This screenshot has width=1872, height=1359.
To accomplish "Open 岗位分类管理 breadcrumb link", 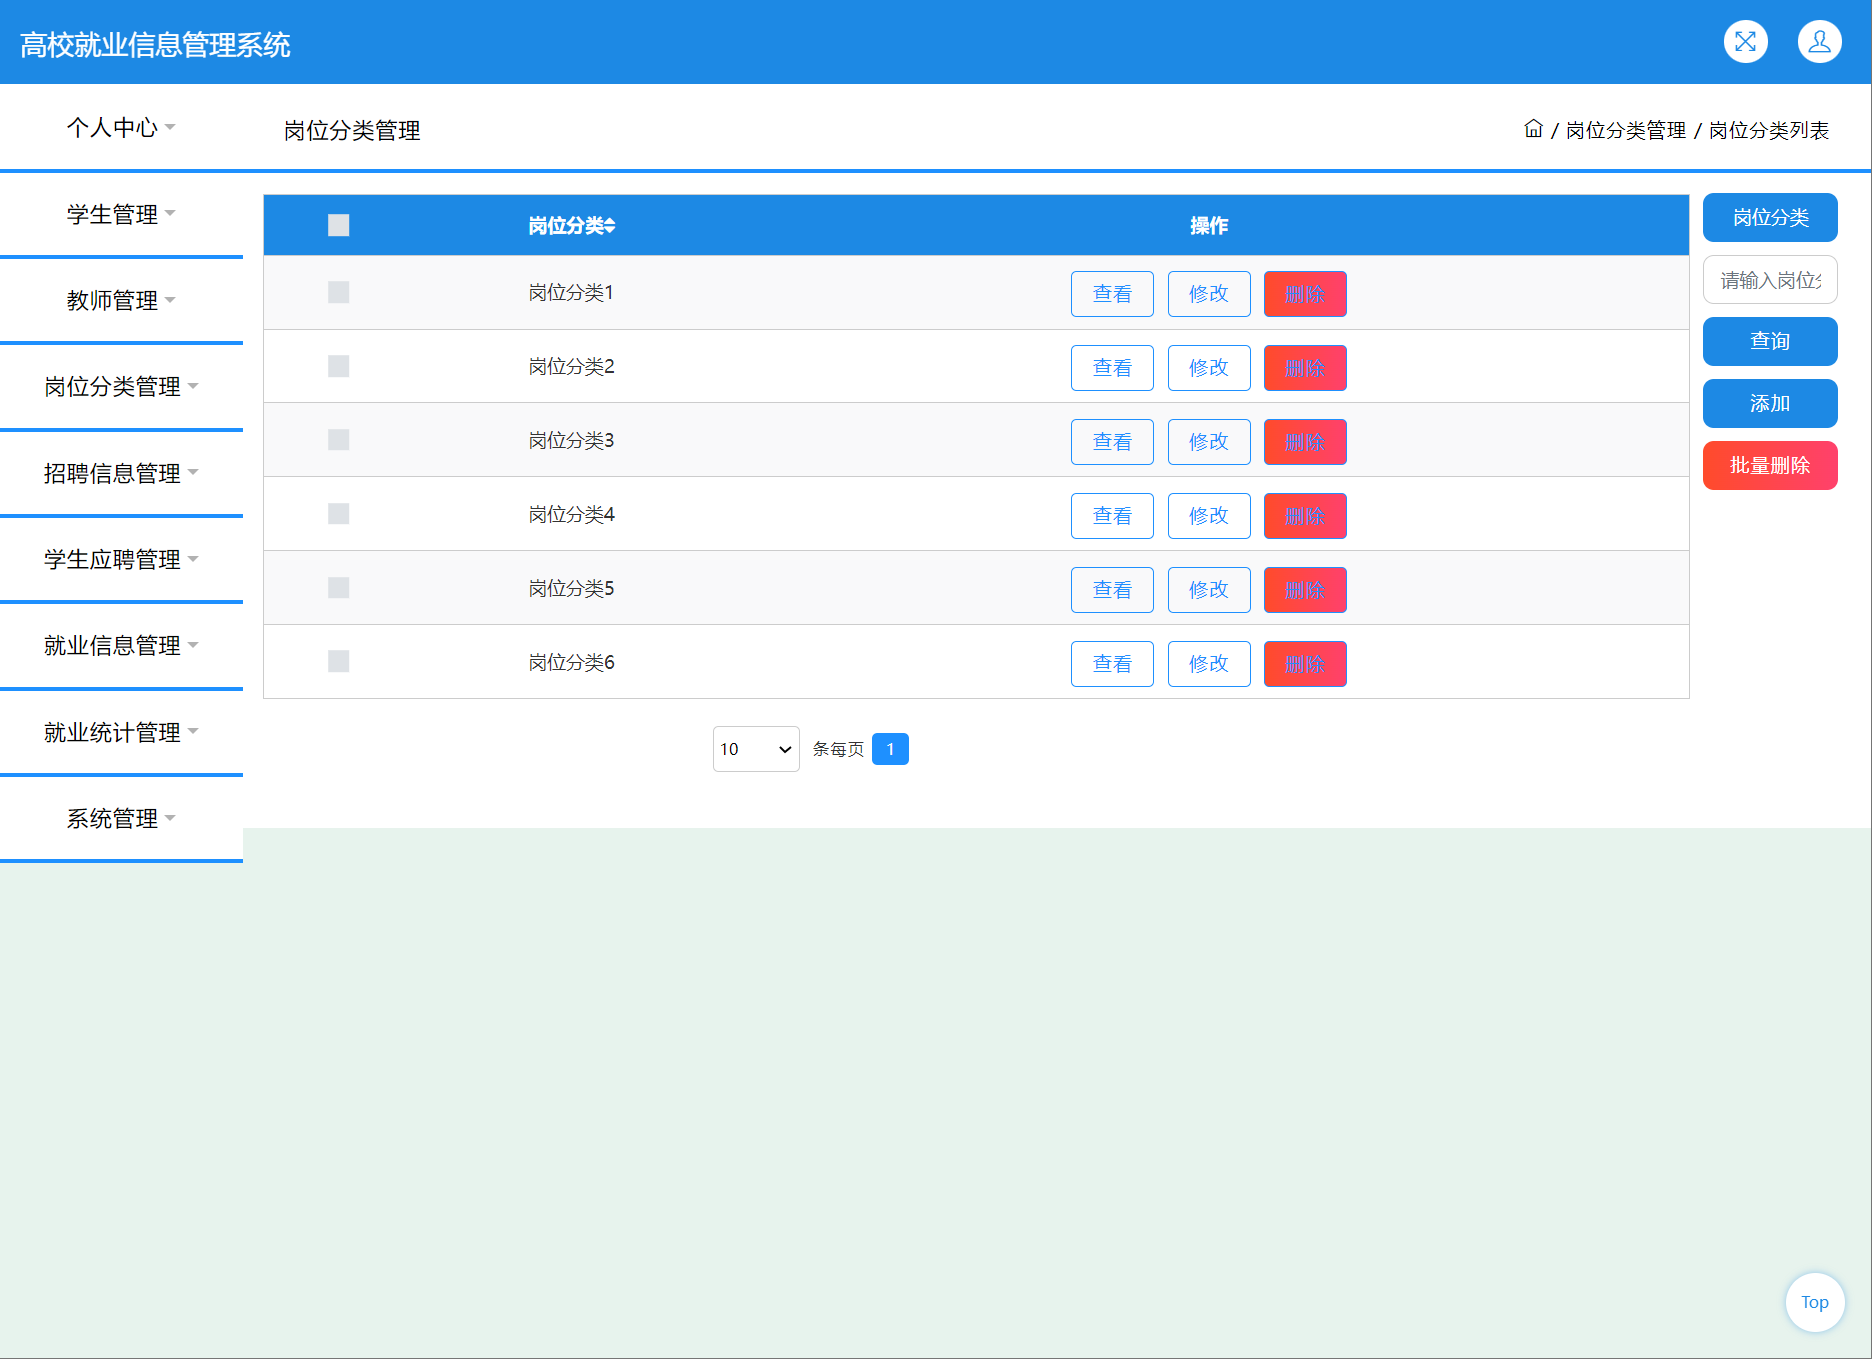I will click(1625, 130).
